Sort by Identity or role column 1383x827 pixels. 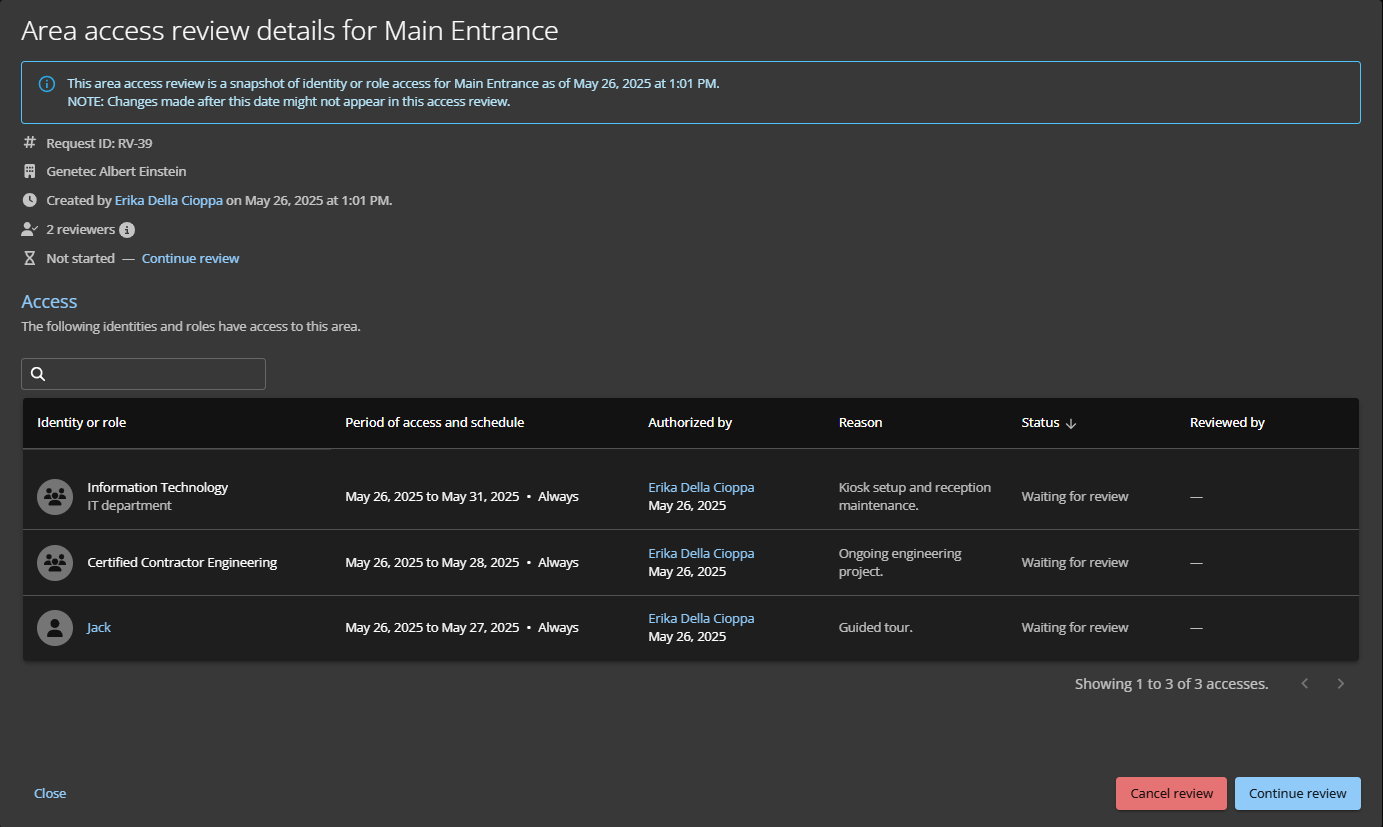(82, 423)
